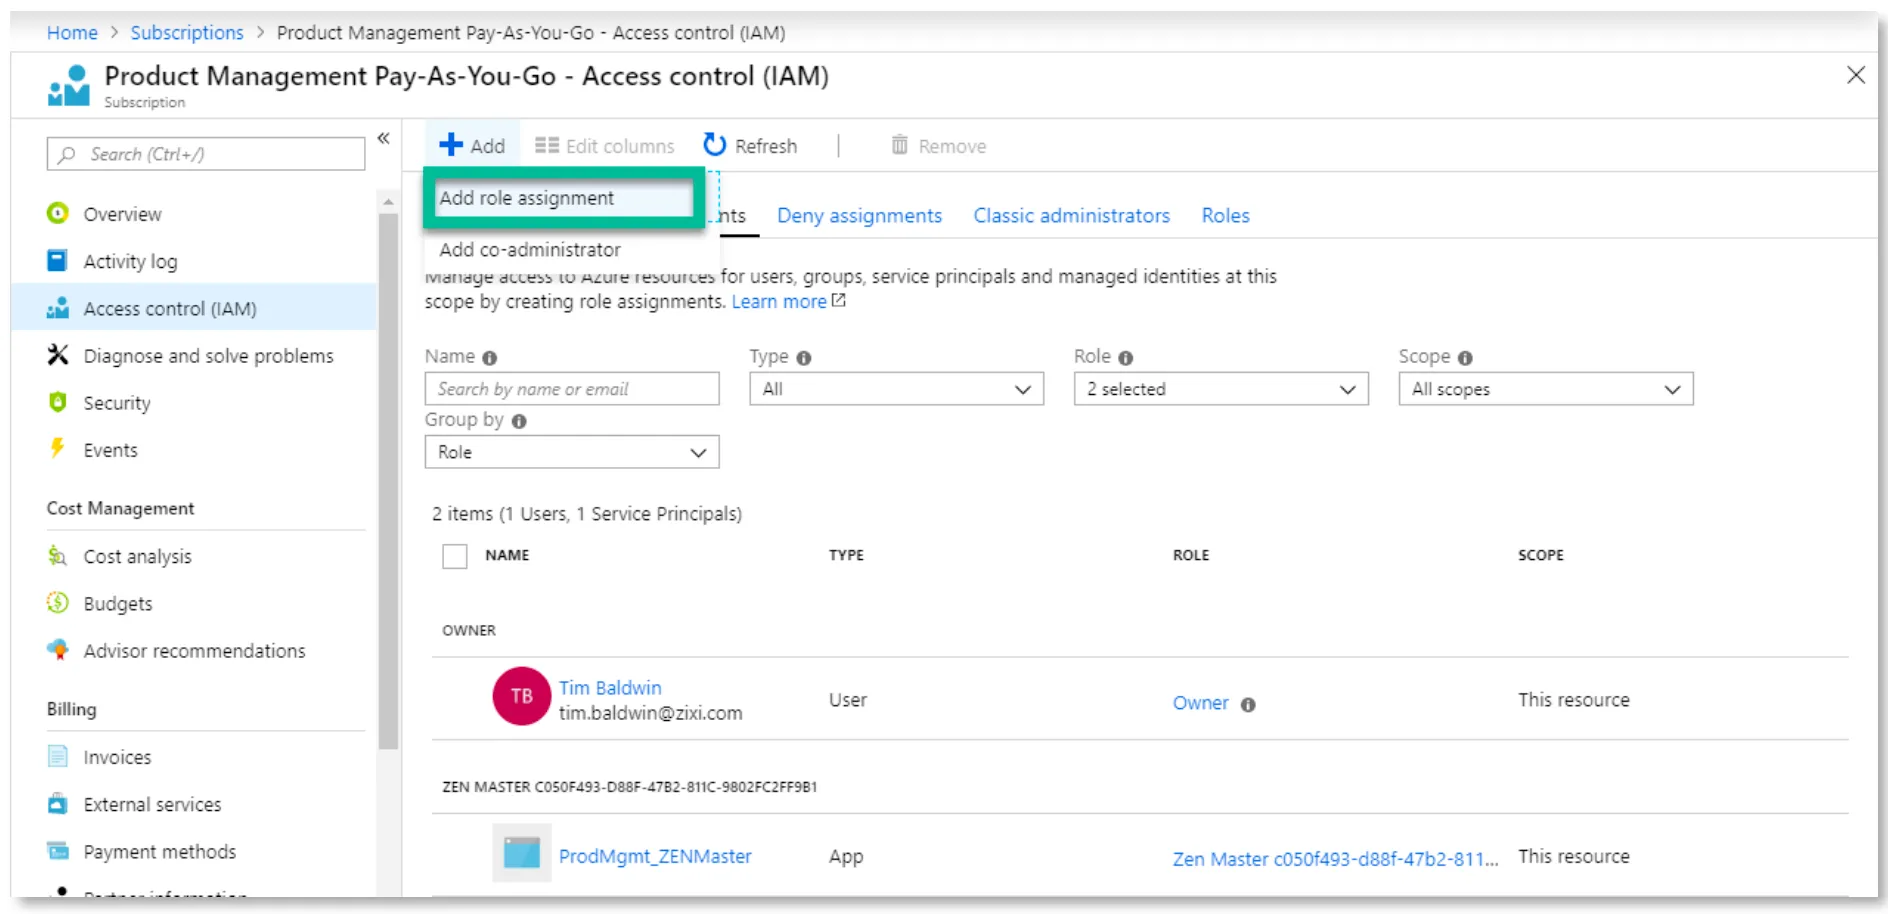Click the Edit columns icon
The width and height of the screenshot is (1888, 914).
[x=546, y=146]
